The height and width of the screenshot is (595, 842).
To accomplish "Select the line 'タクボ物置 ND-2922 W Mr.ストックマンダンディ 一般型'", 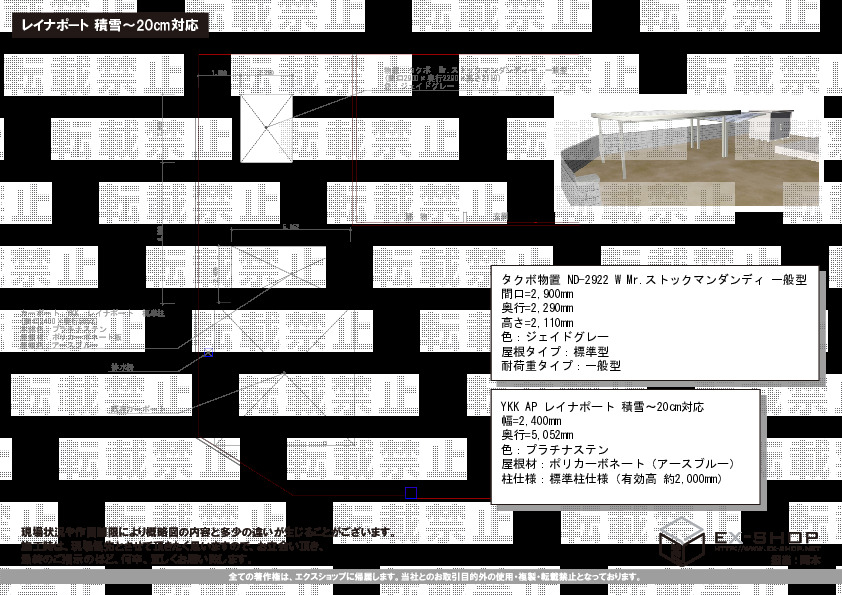I will pos(654,280).
